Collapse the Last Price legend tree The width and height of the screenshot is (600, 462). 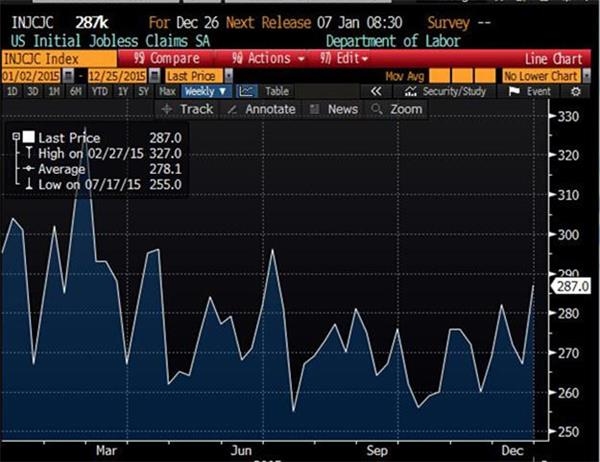pos(15,137)
